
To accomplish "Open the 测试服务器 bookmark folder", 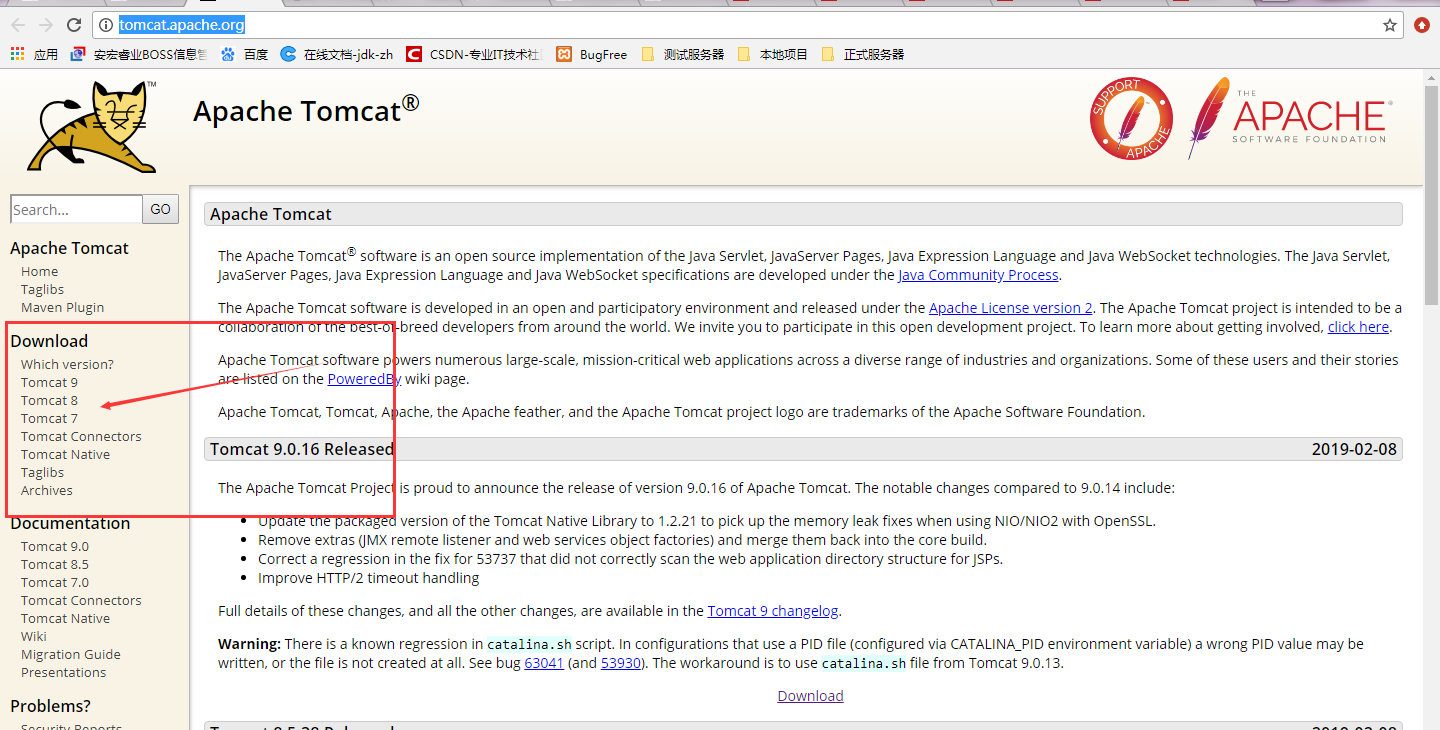I will pos(682,54).
